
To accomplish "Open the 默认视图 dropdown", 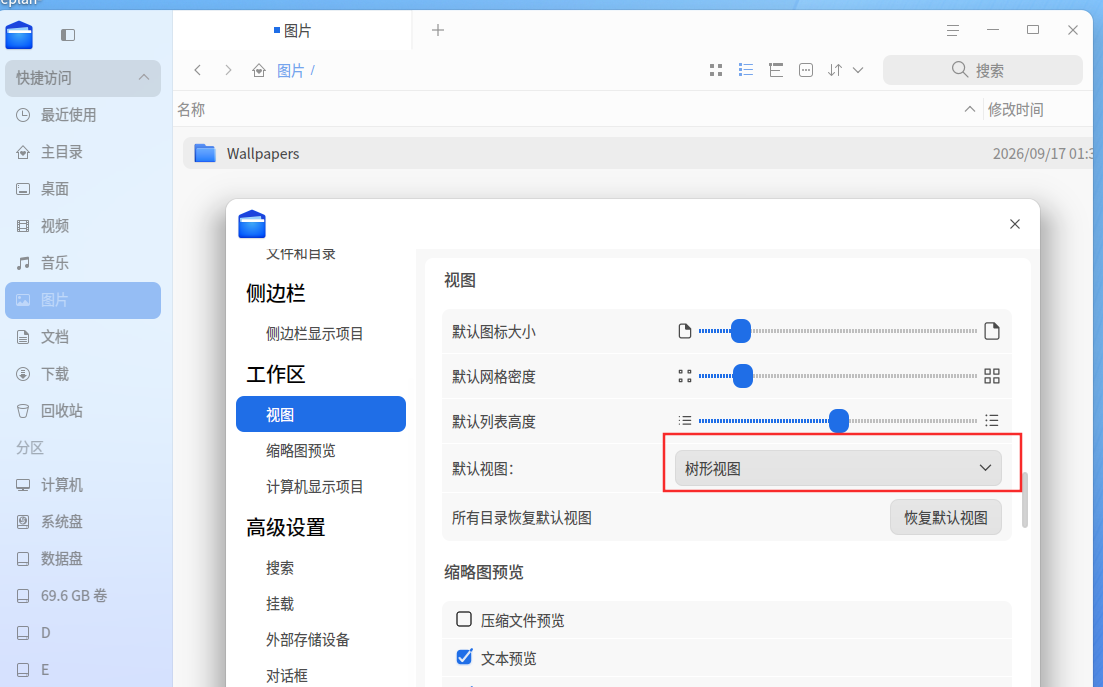I will [x=838, y=468].
